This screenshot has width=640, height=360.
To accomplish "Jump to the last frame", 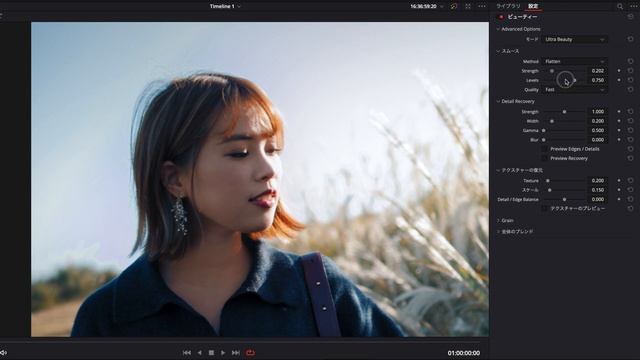I will click(x=236, y=353).
